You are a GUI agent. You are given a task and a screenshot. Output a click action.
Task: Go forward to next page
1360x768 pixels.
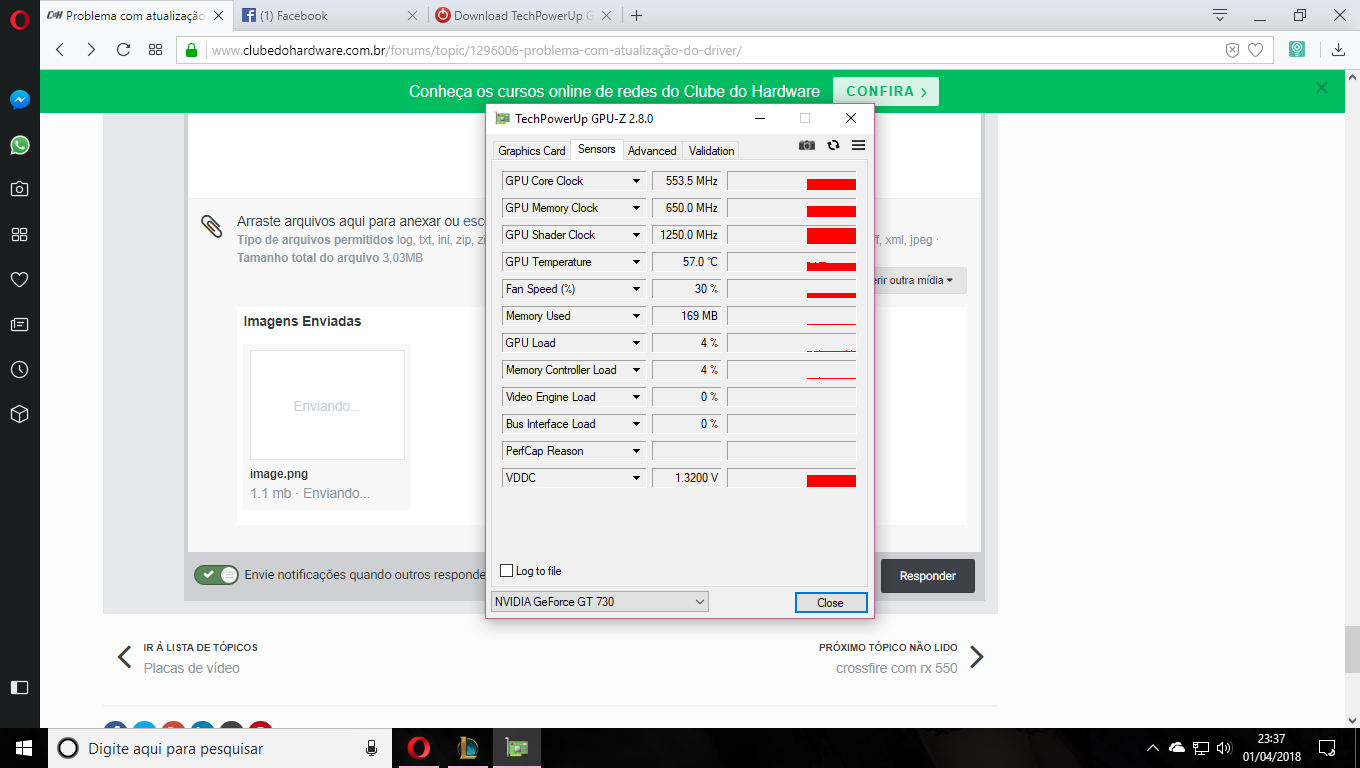(91, 49)
